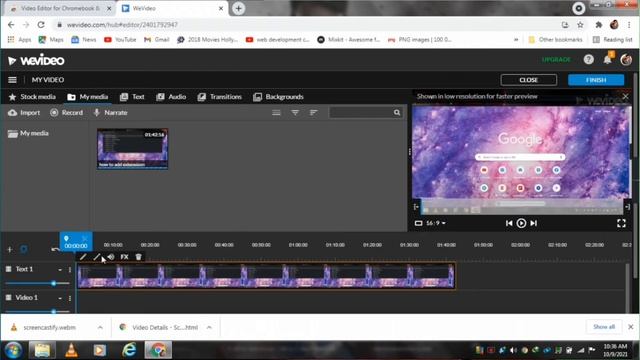Toggle the Video 1 track type icon
The height and width of the screenshot is (360, 640).
click(x=9, y=298)
